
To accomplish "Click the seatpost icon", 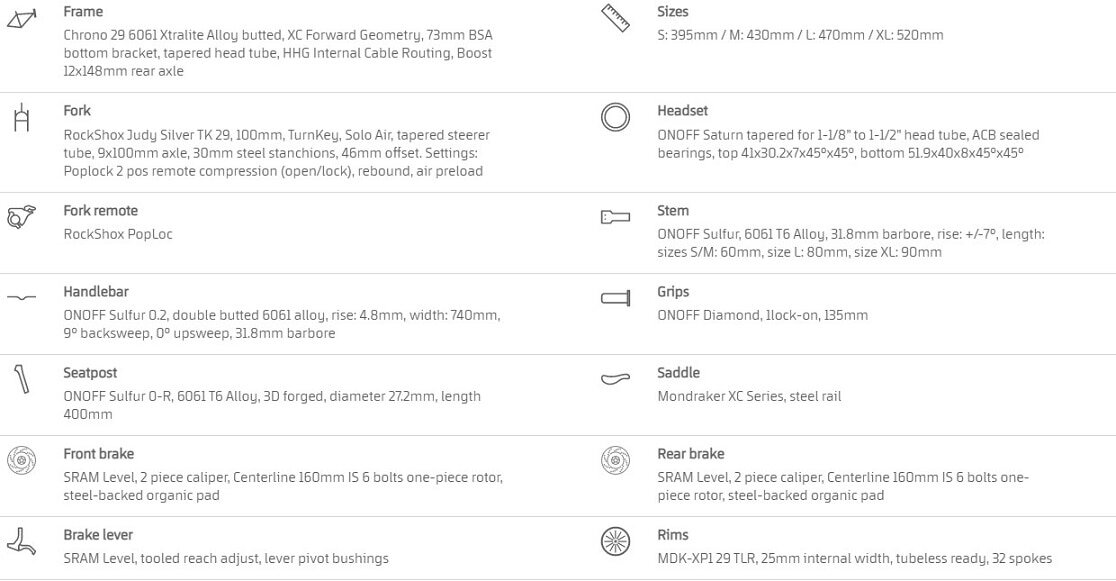I will pos(21,379).
